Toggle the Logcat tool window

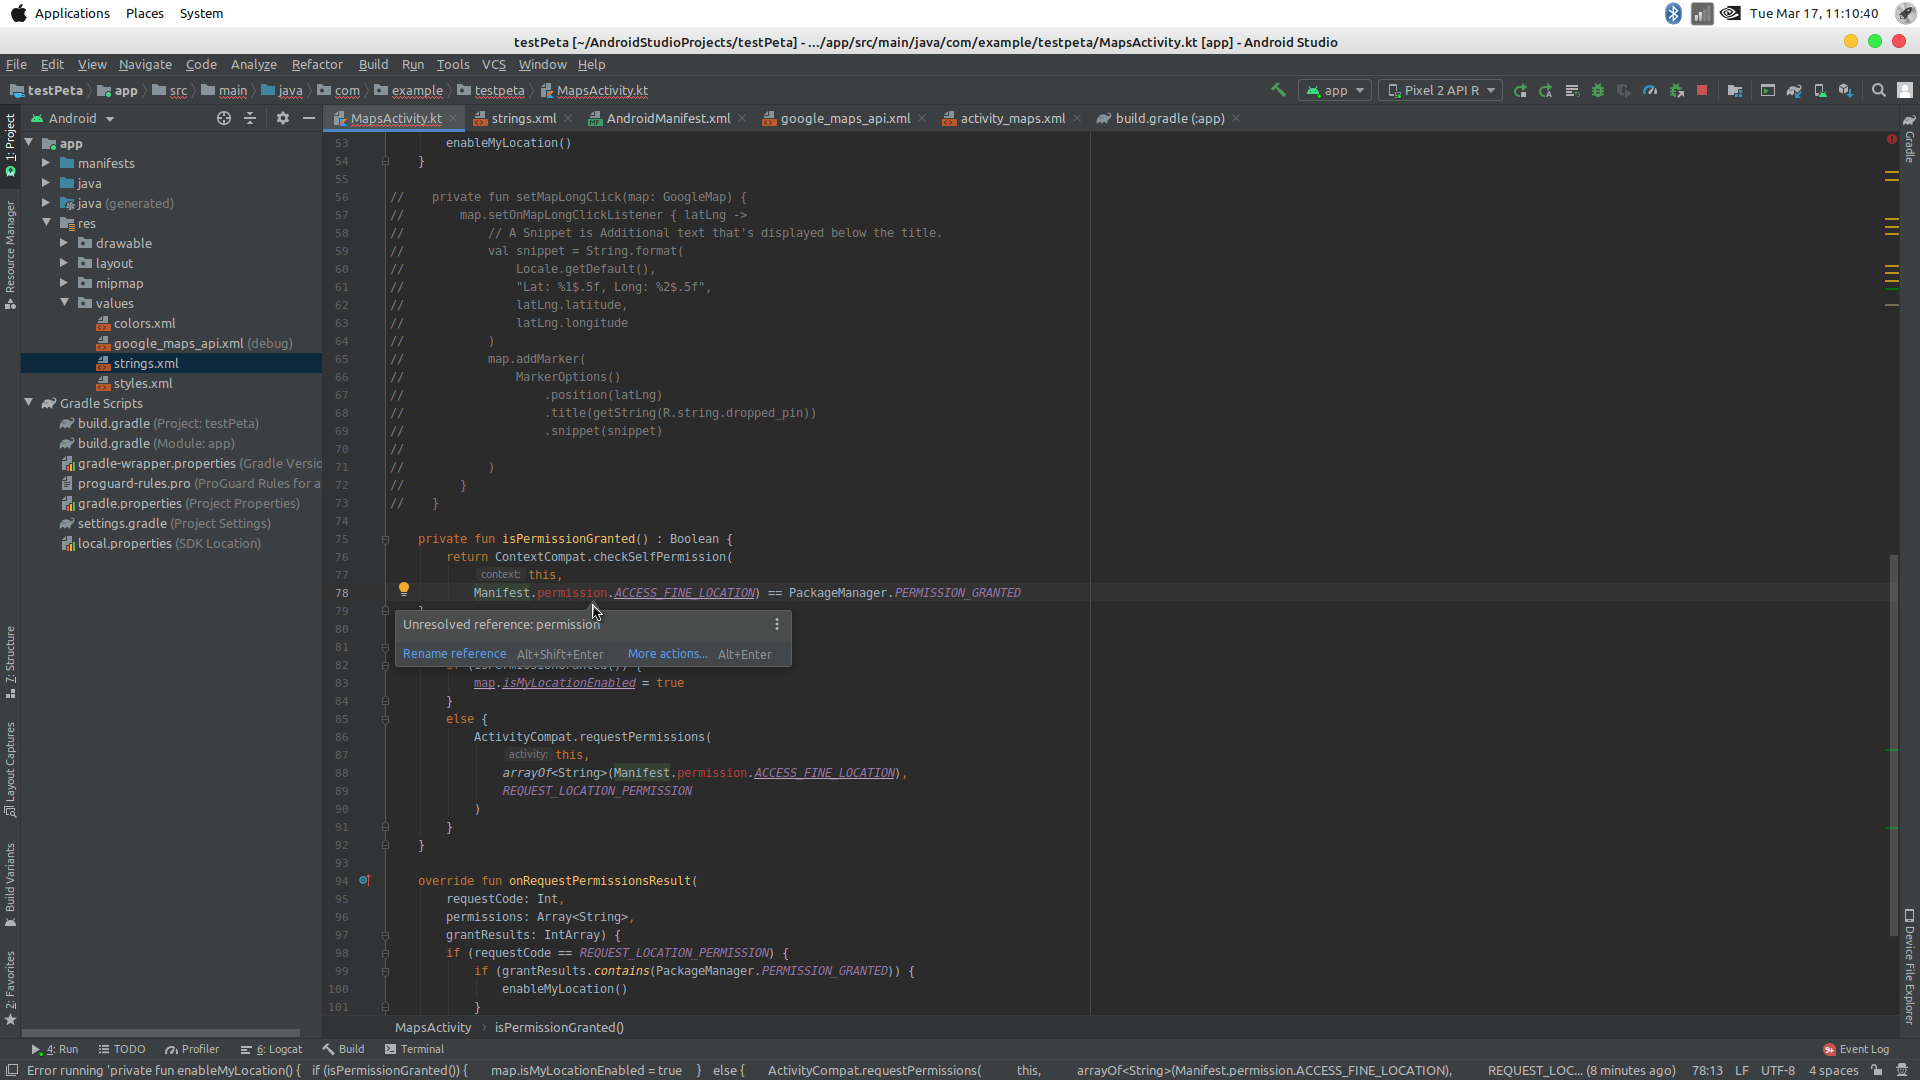(271, 1049)
